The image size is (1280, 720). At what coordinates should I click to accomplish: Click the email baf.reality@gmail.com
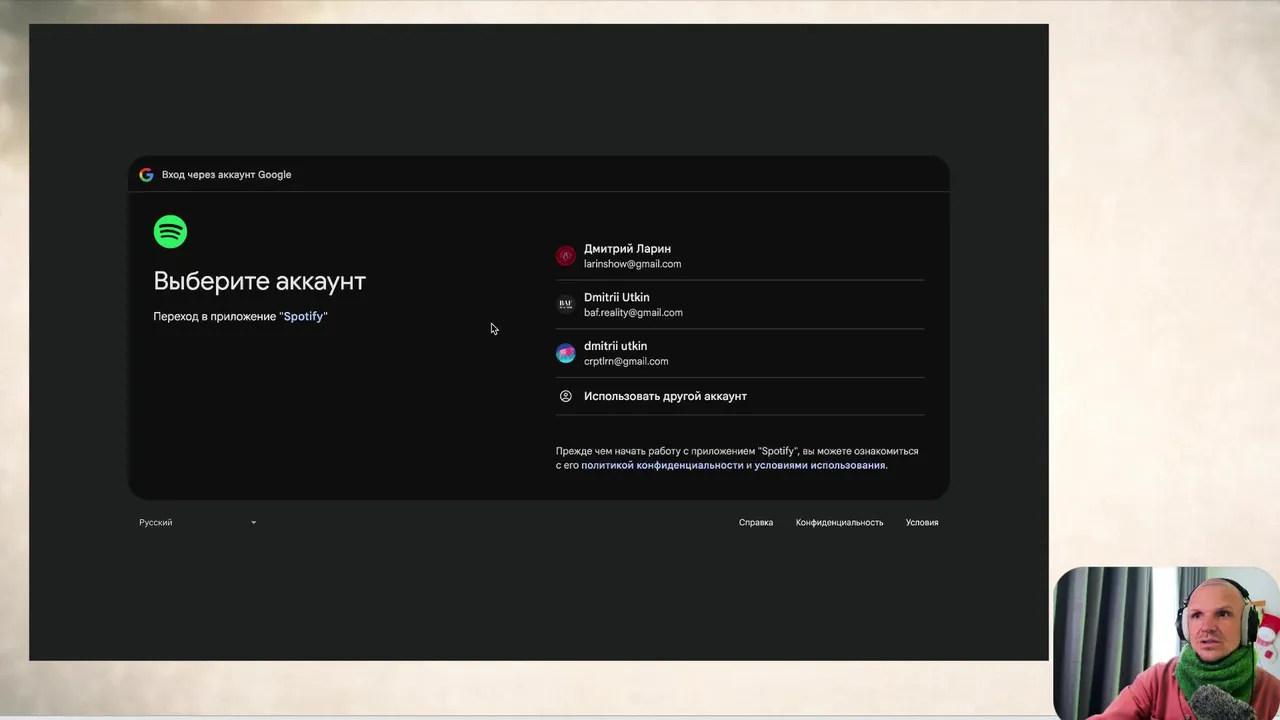633,312
